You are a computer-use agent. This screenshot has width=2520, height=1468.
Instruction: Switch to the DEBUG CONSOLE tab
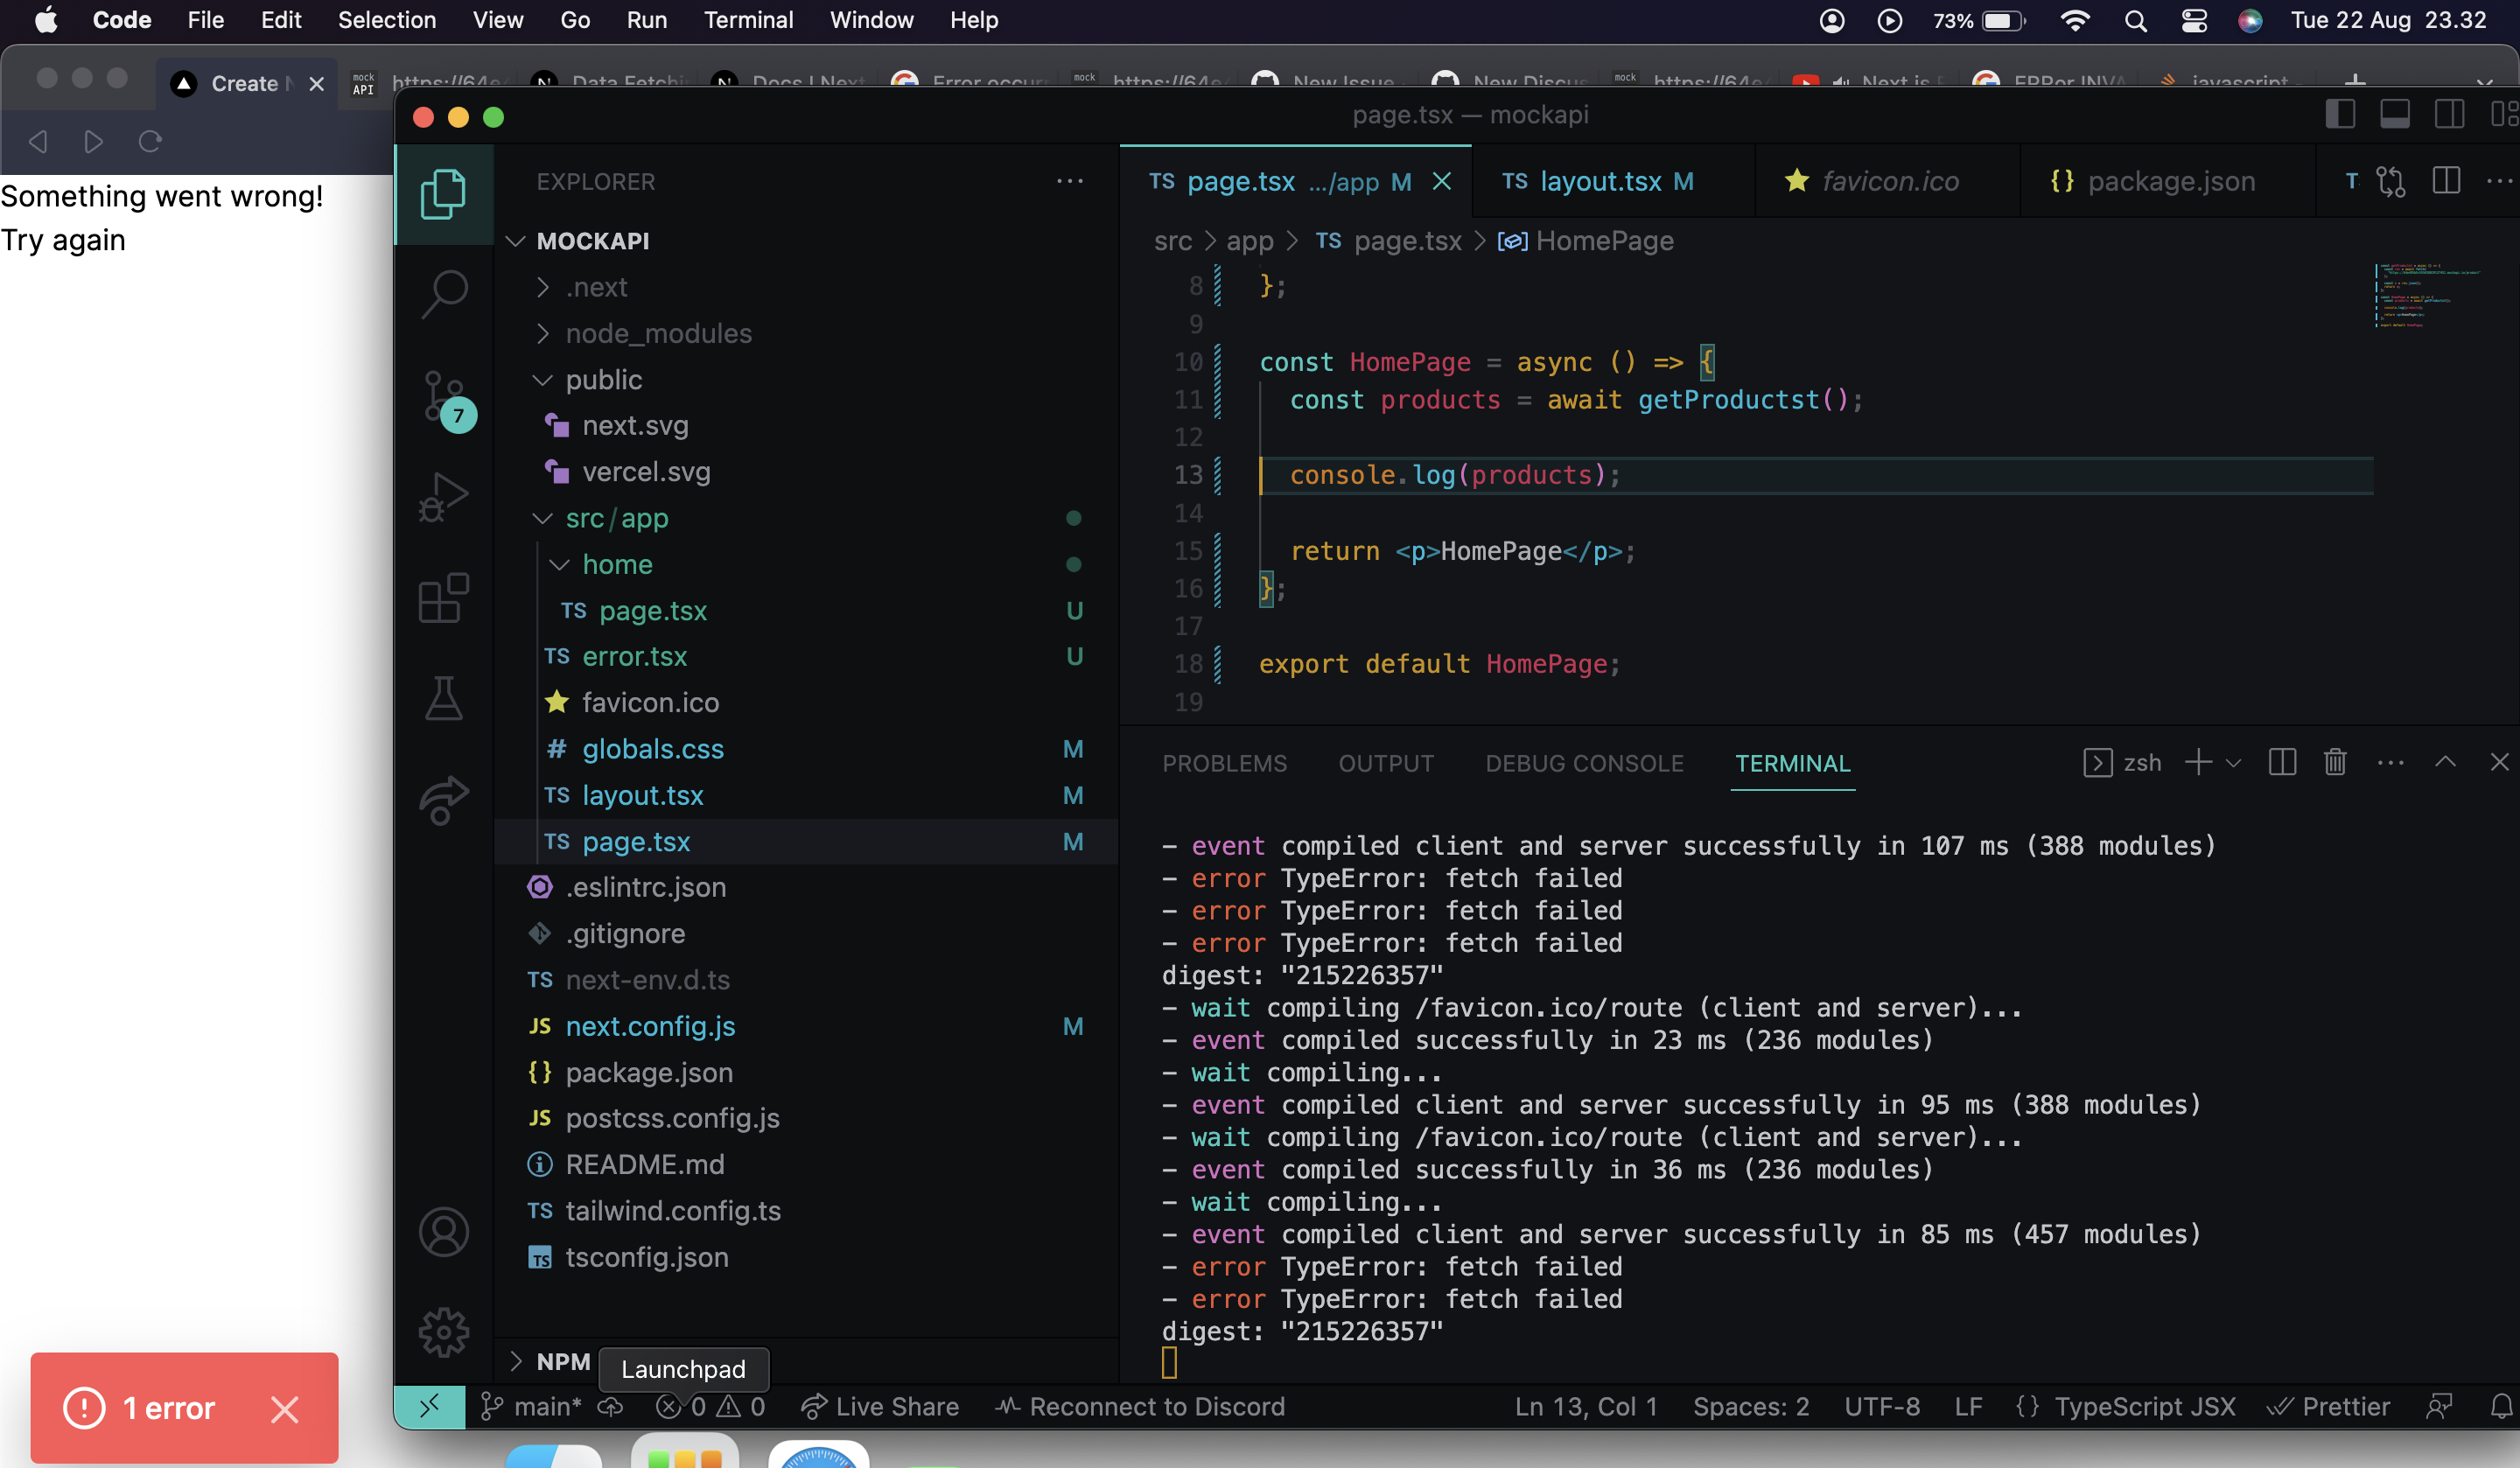[1583, 763]
